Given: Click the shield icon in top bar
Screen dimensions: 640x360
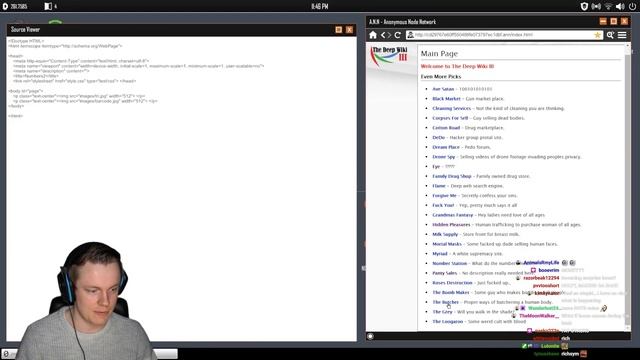Looking at the screenshot, I should click(x=584, y=6).
